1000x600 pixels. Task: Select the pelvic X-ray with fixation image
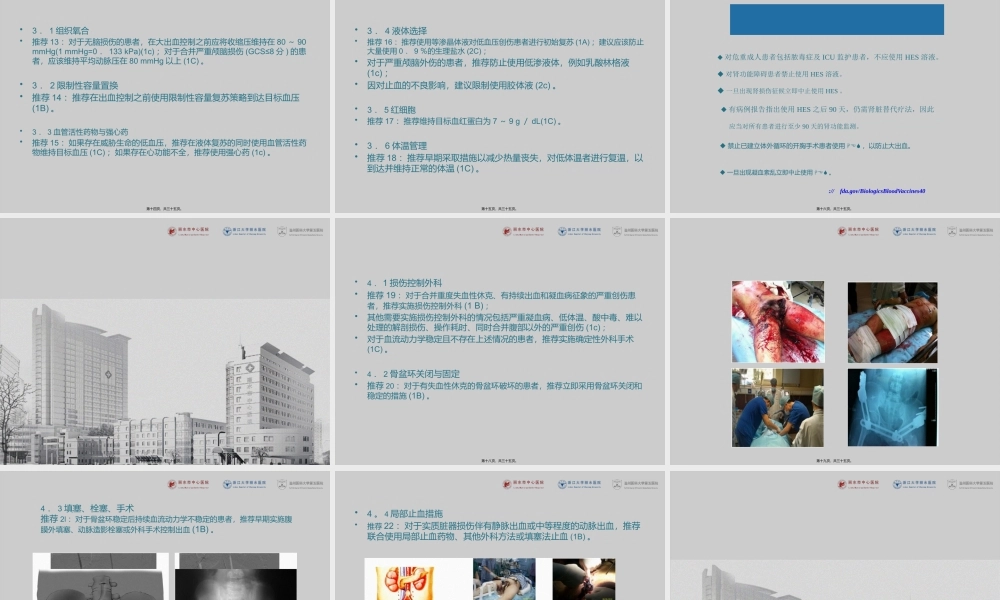tap(892, 407)
